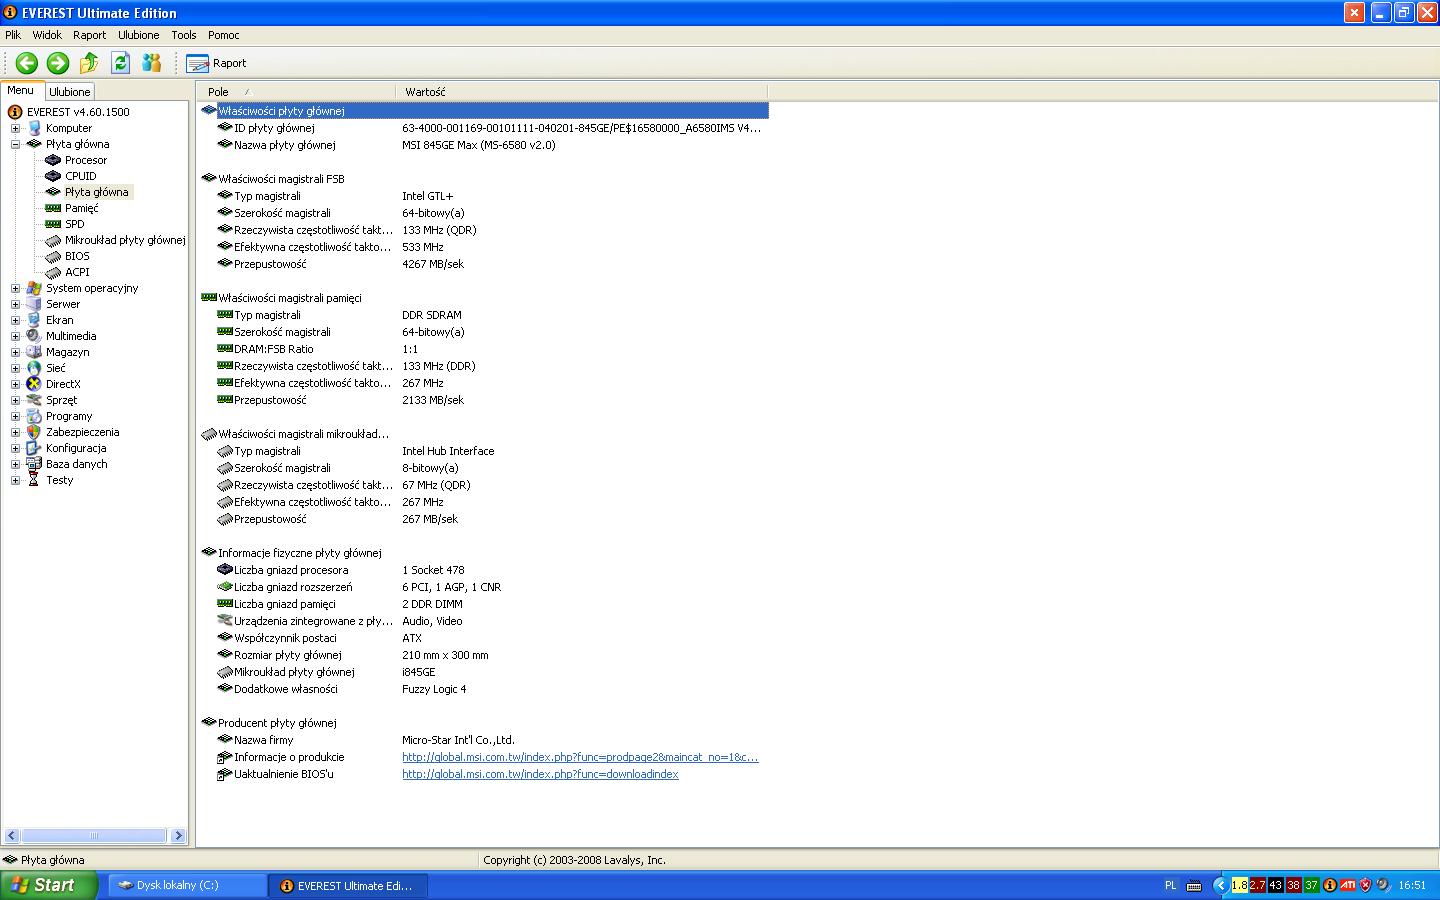Select the Mikroukład płyty głównej chipset icon

[x=53, y=240]
